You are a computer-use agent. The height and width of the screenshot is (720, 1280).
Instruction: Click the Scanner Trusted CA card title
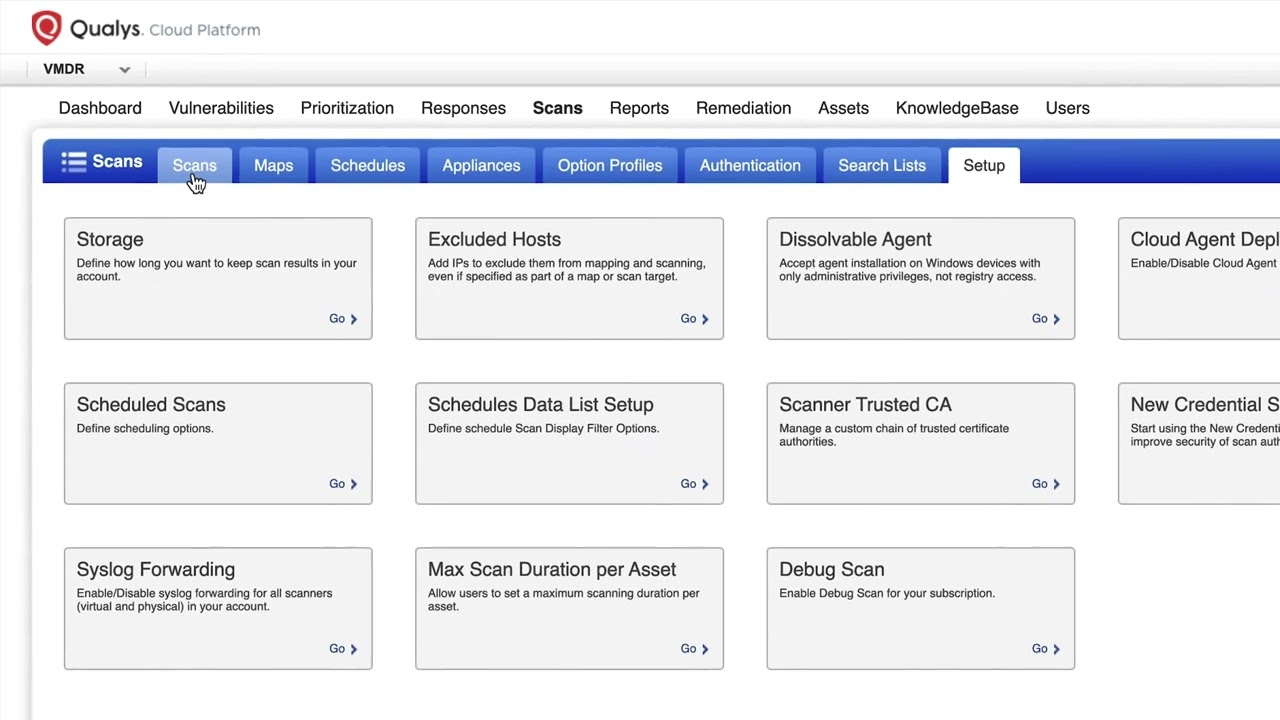coord(865,404)
